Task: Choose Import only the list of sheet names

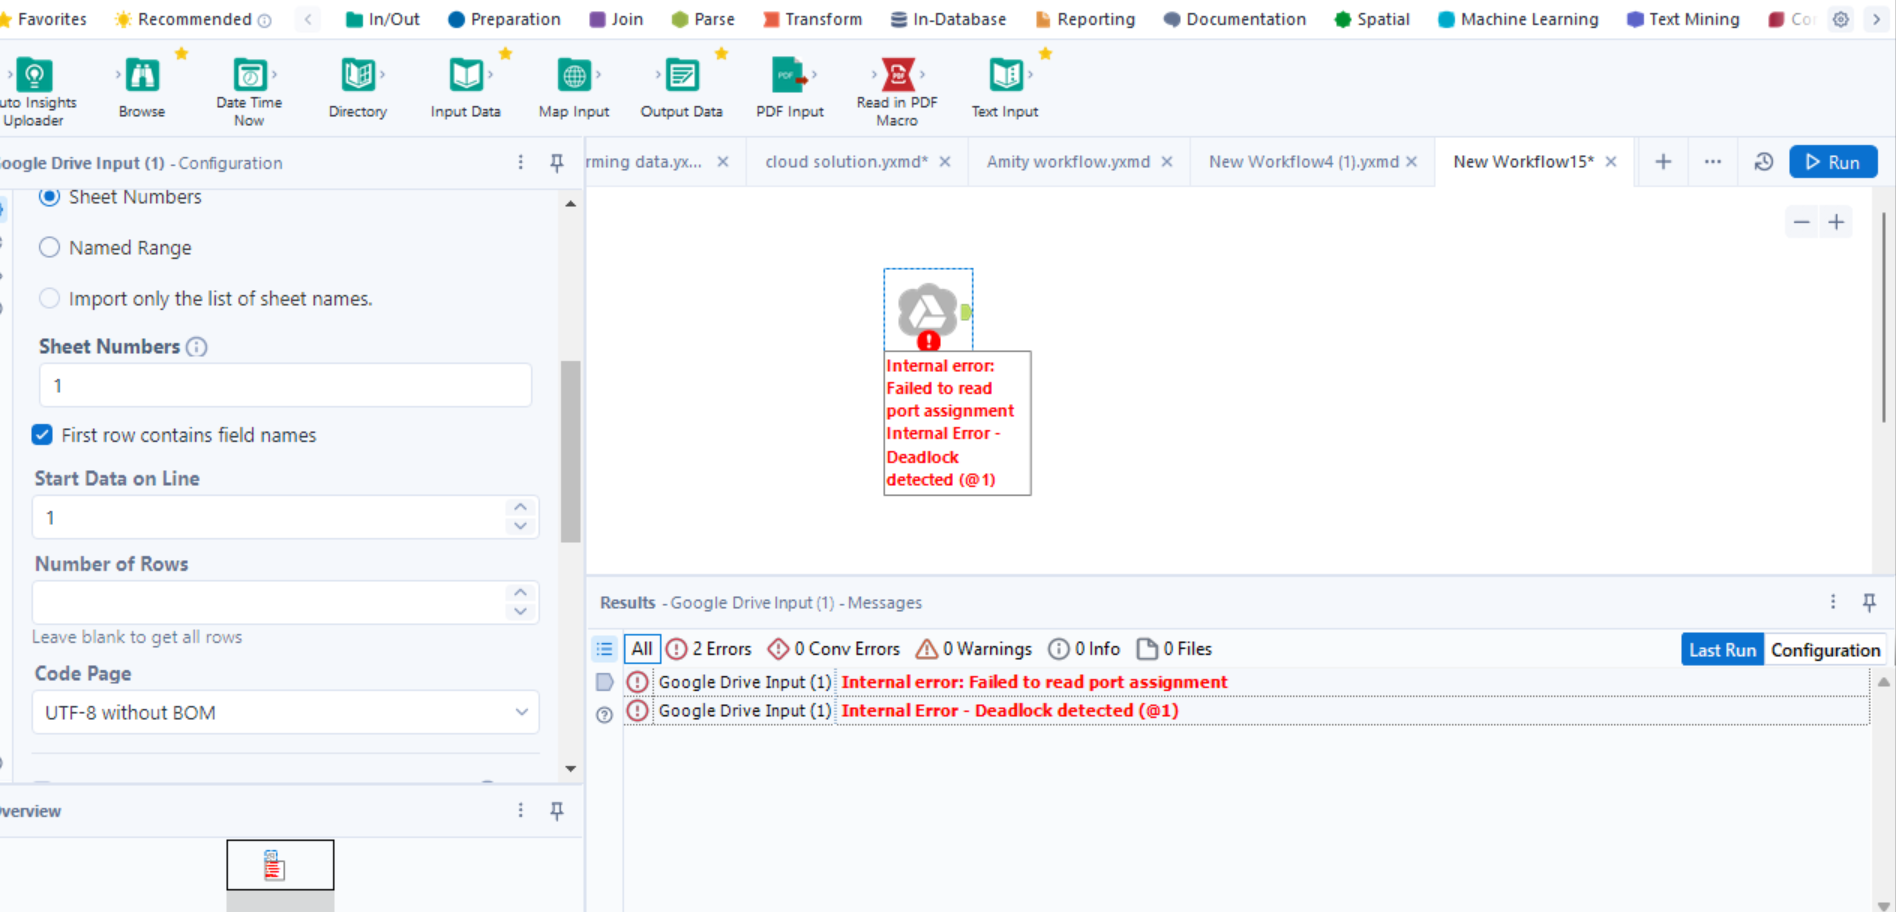Action: pos(49,298)
